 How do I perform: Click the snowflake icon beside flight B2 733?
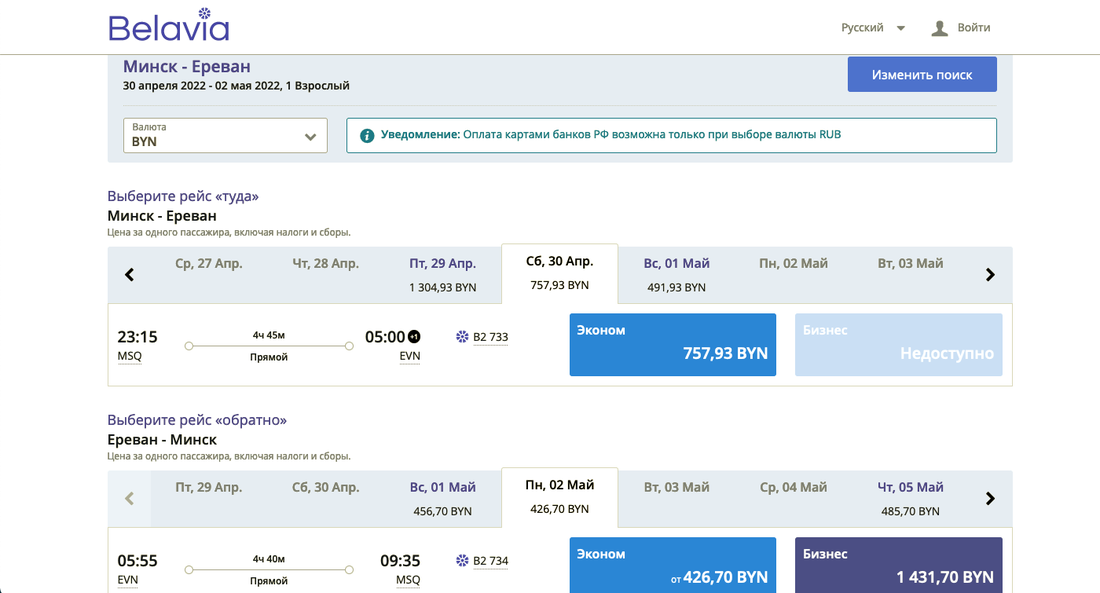pyautogui.click(x=462, y=337)
